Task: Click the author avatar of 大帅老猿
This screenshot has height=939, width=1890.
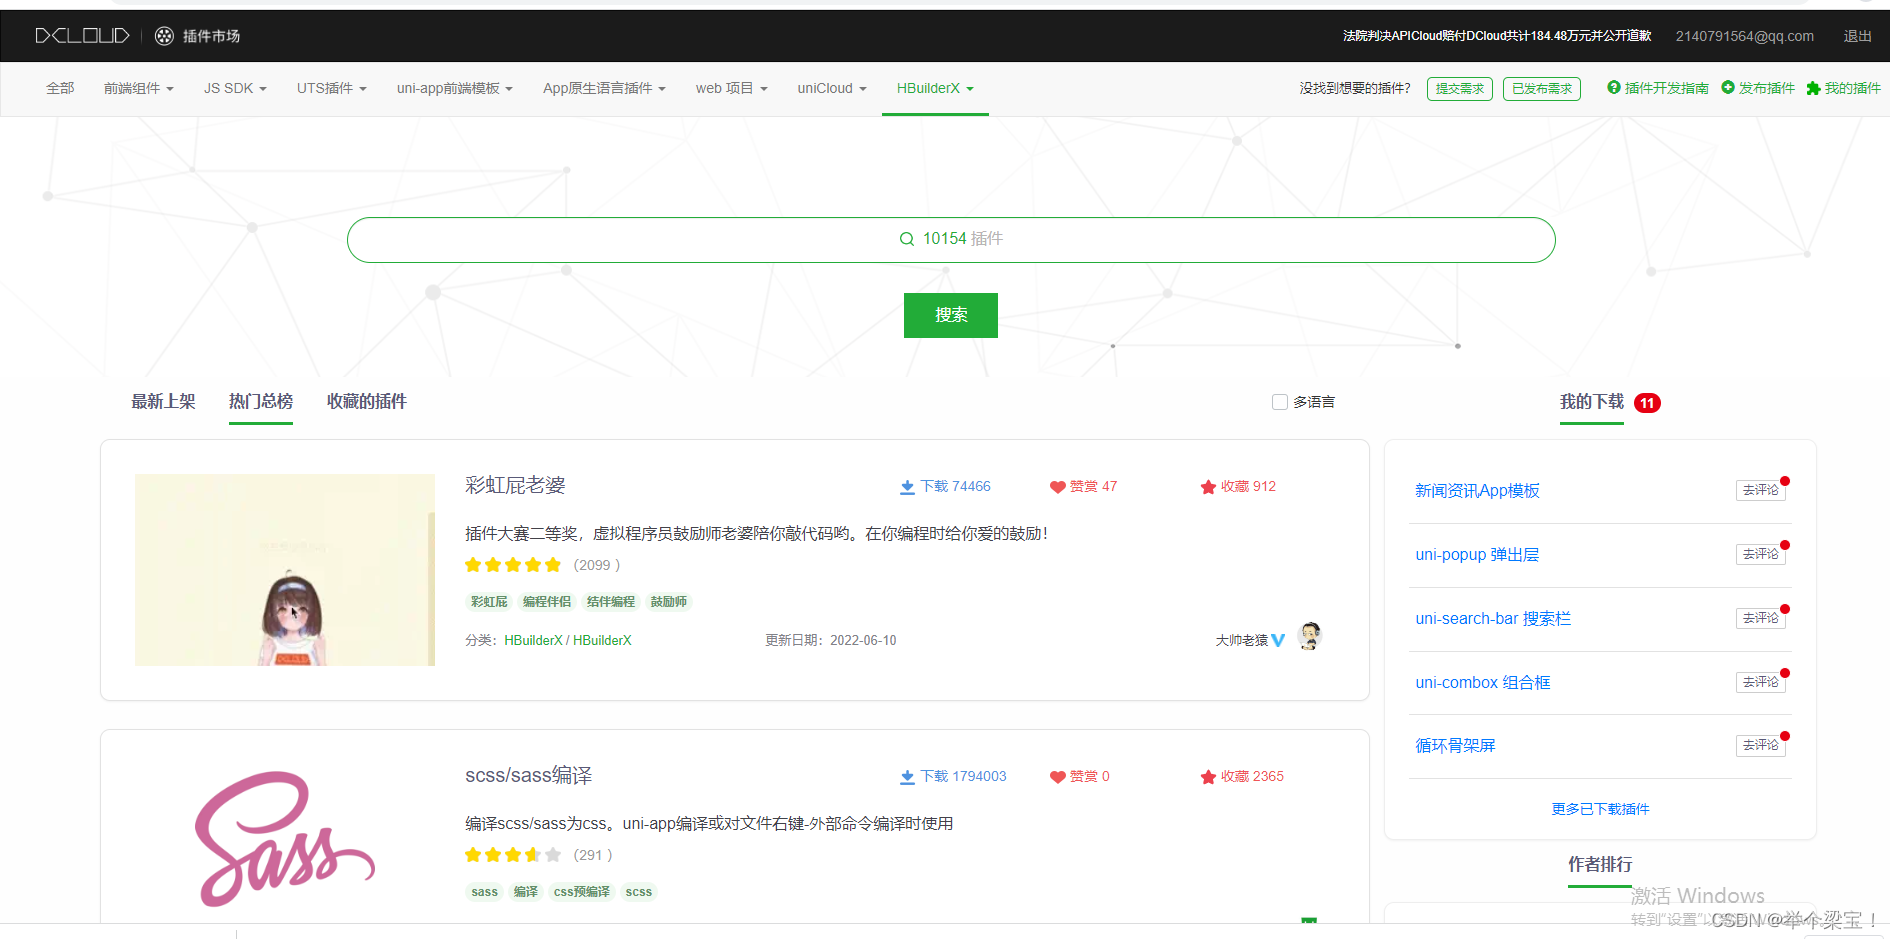Action: [1309, 636]
